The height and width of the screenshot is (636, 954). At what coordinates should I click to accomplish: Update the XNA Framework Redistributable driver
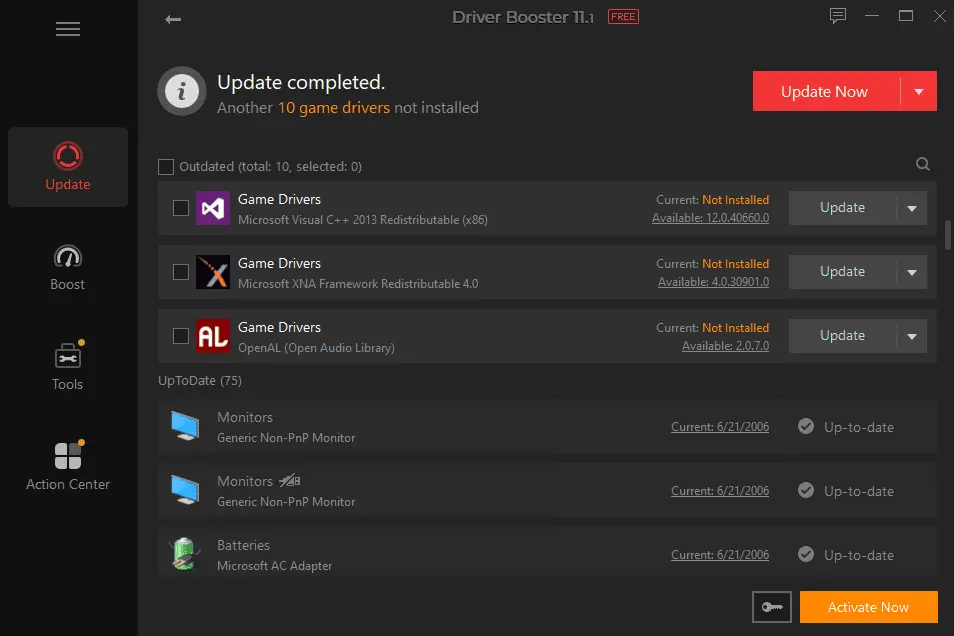tap(842, 272)
